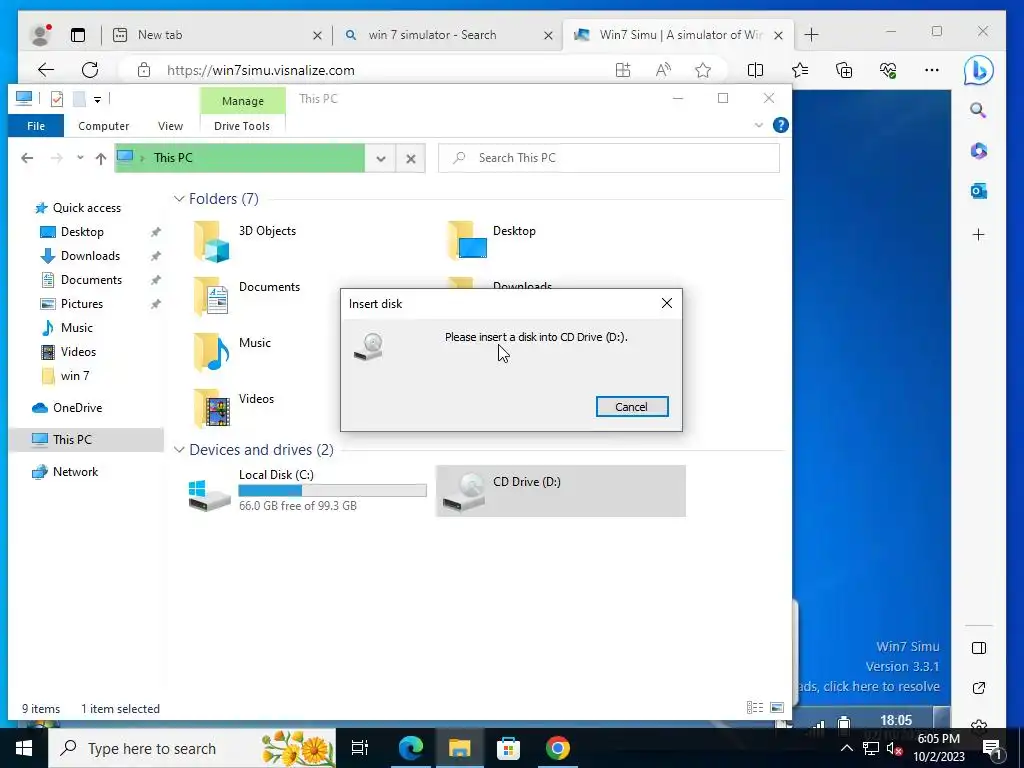Expand the ribbon with the chevron
This screenshot has width=1024, height=768.
758,125
